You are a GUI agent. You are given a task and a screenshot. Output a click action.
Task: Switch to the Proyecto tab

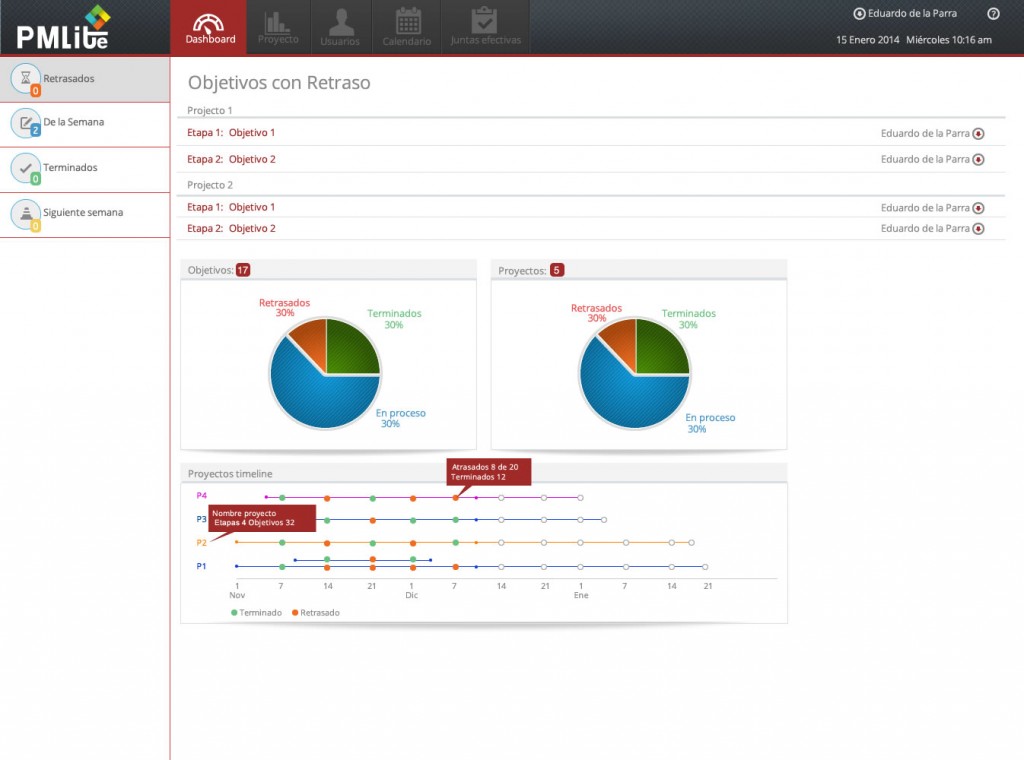(278, 27)
